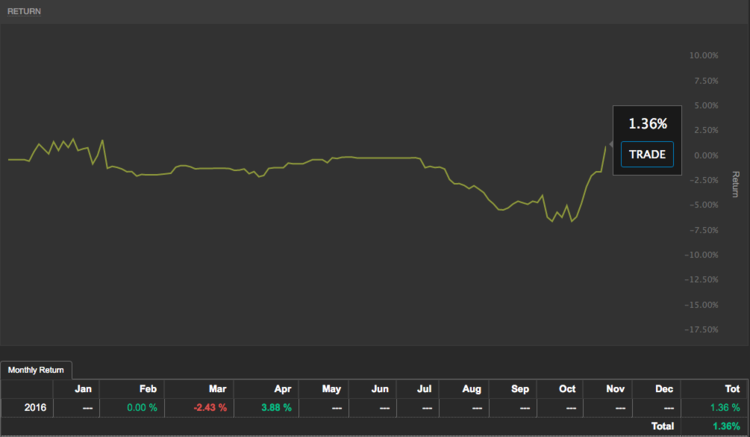Screen dimensions: 750x437
Task: Click the -12.50% y-axis label
Action: (x=701, y=280)
